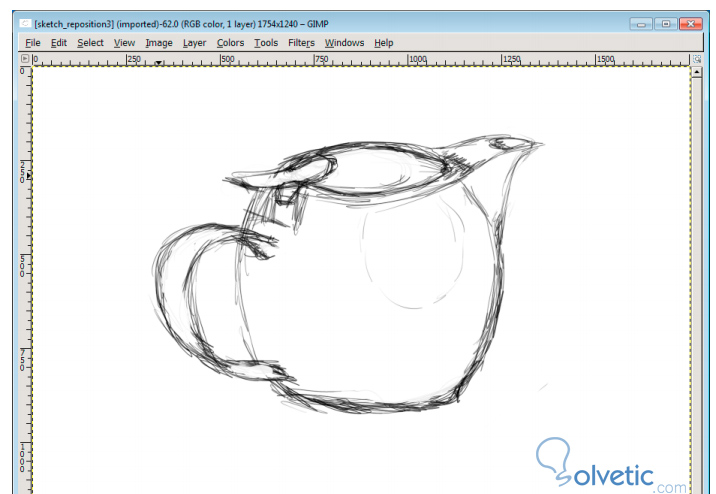Open the Colors menu
The height and width of the screenshot is (494, 716).
[230, 43]
